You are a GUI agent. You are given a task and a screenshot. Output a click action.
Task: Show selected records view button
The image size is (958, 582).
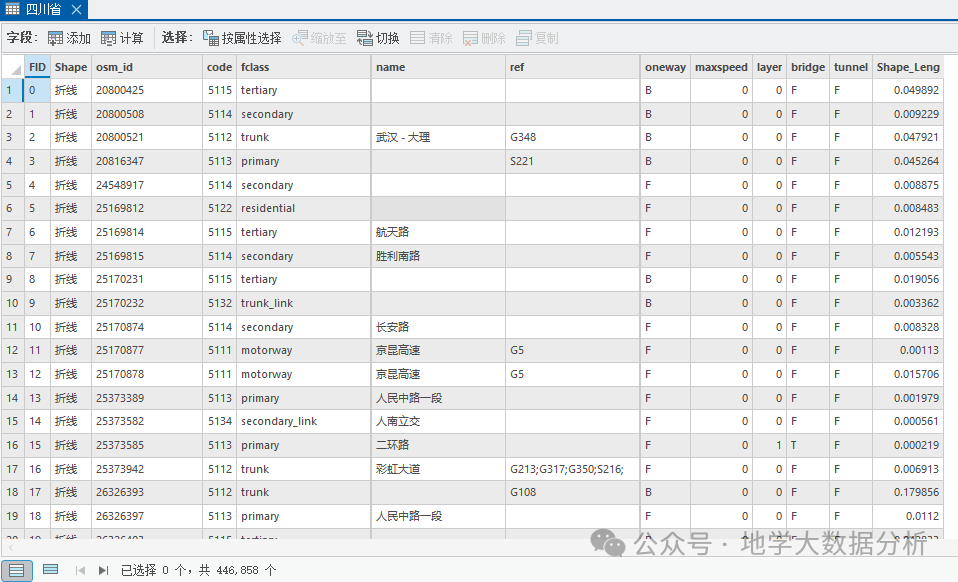point(51,570)
